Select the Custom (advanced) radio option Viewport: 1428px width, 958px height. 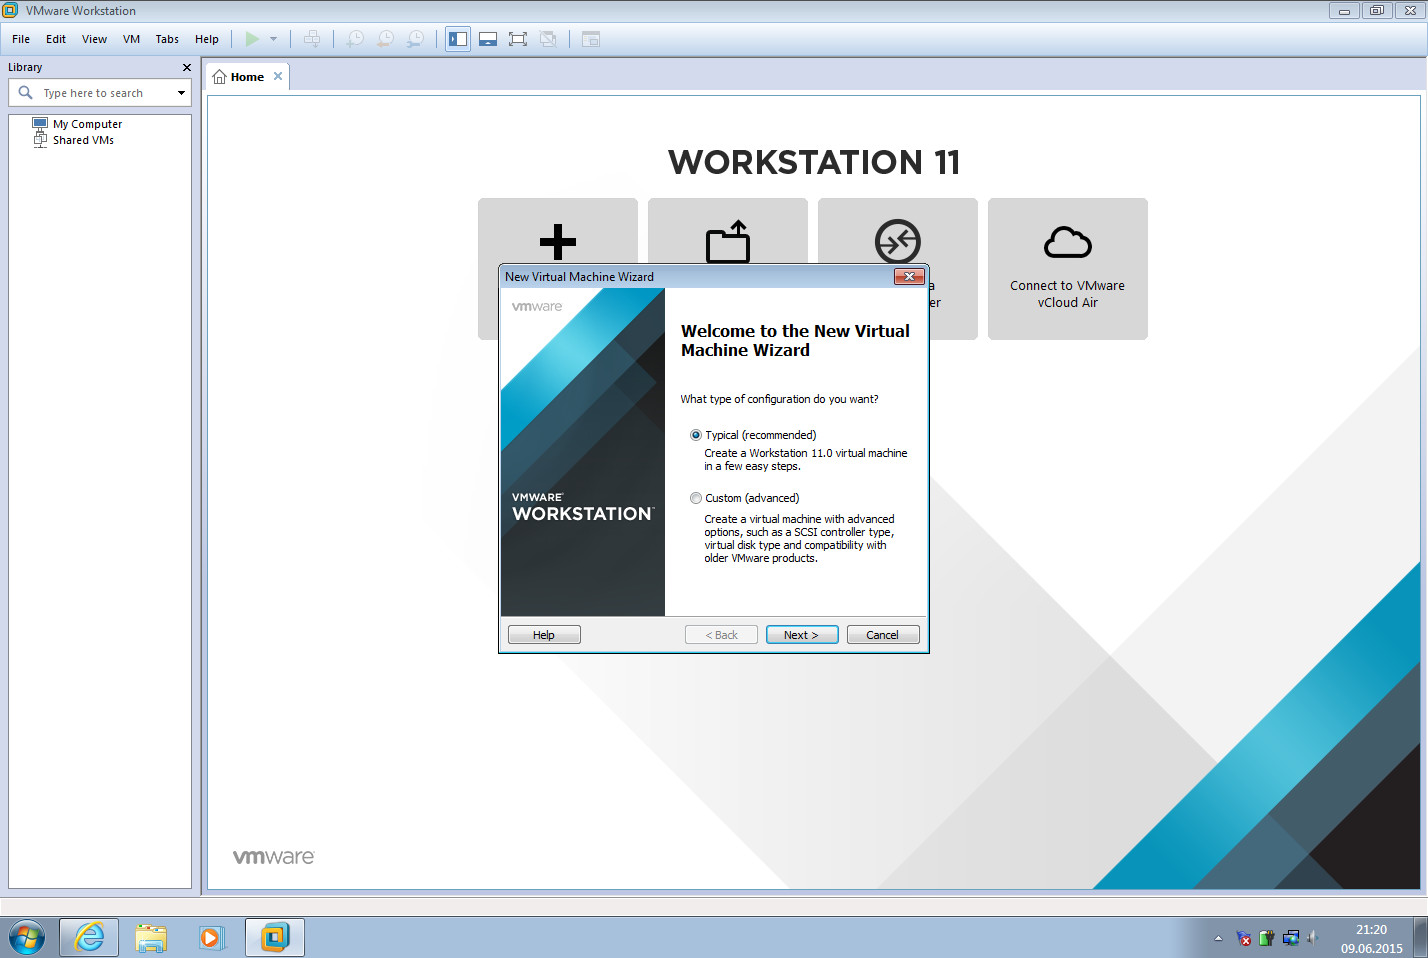coord(696,498)
